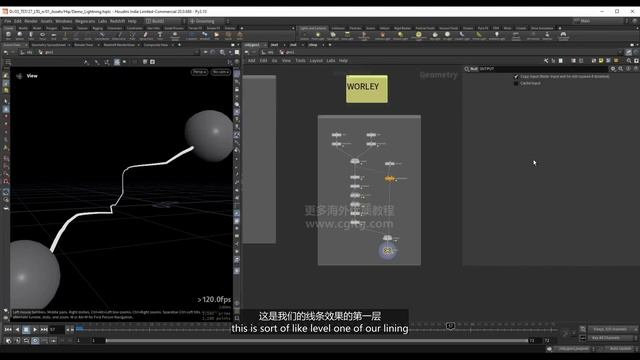640x360 pixels.
Task: Select the Sphere shelf tool
Action: pyautogui.click(x=19, y=36)
